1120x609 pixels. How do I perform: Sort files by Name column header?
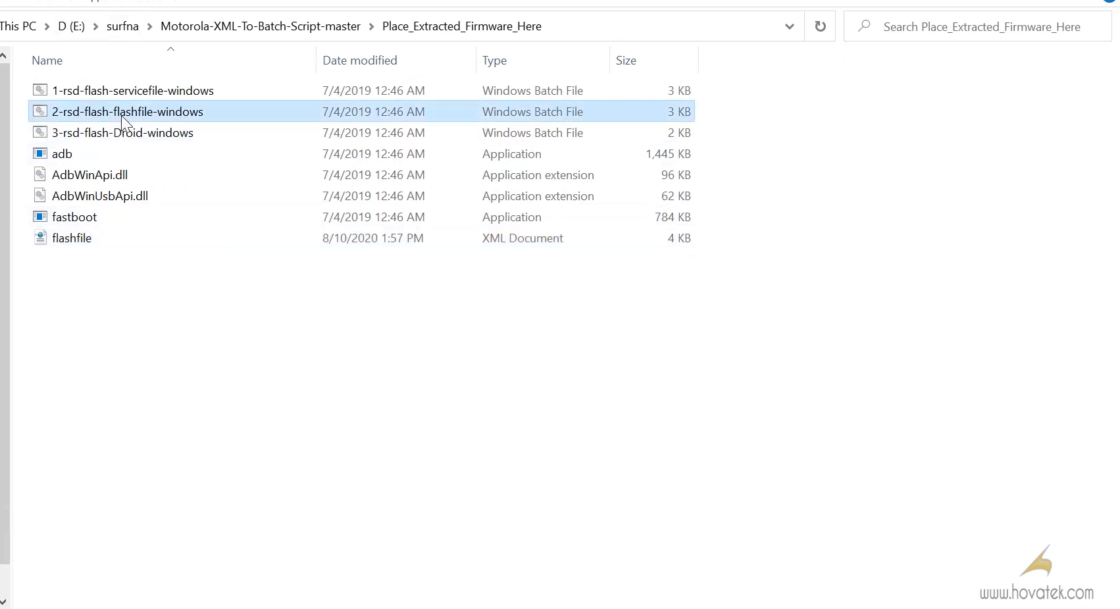click(x=47, y=61)
